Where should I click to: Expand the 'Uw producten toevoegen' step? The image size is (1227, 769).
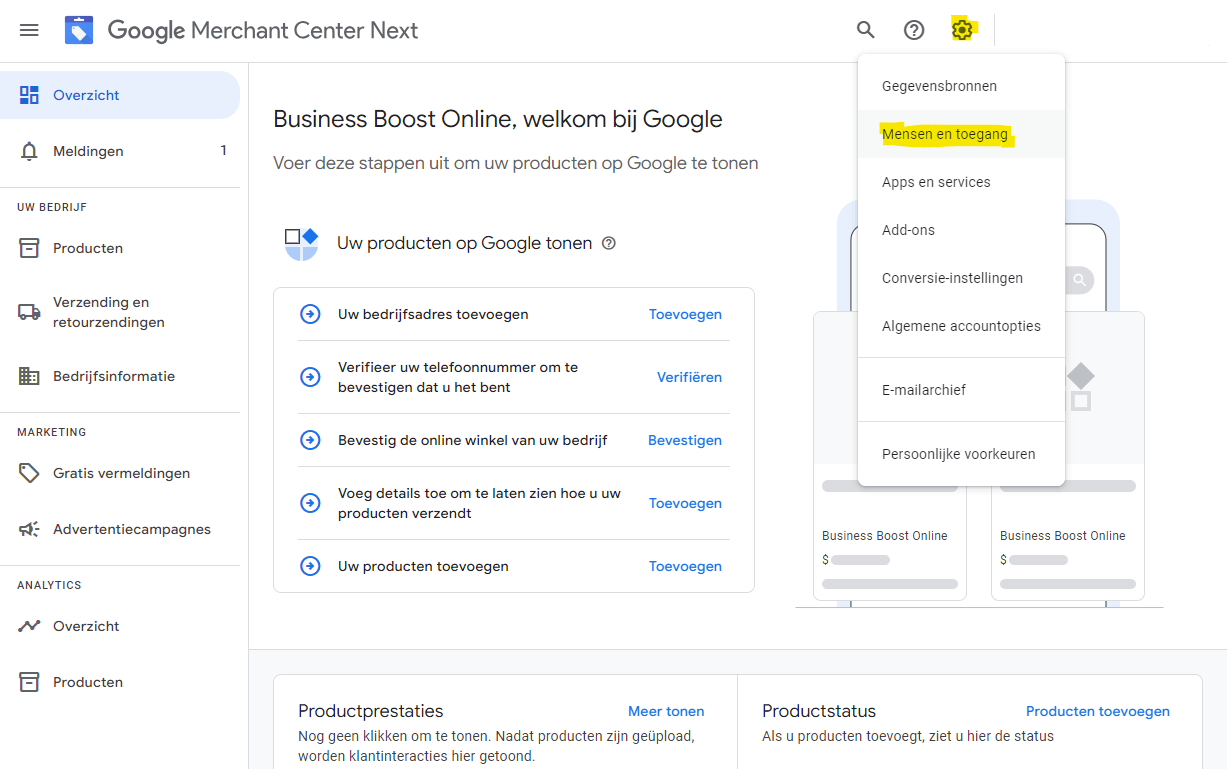310,566
